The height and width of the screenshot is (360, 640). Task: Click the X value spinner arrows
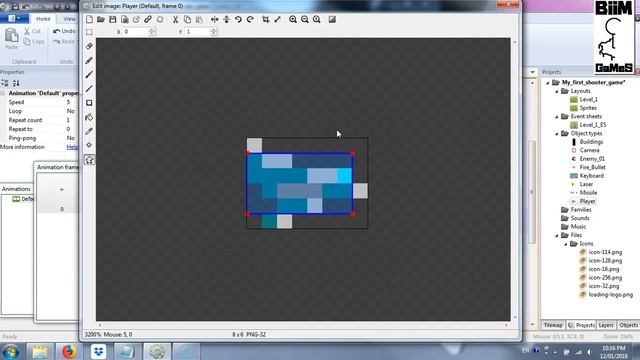[152, 31]
